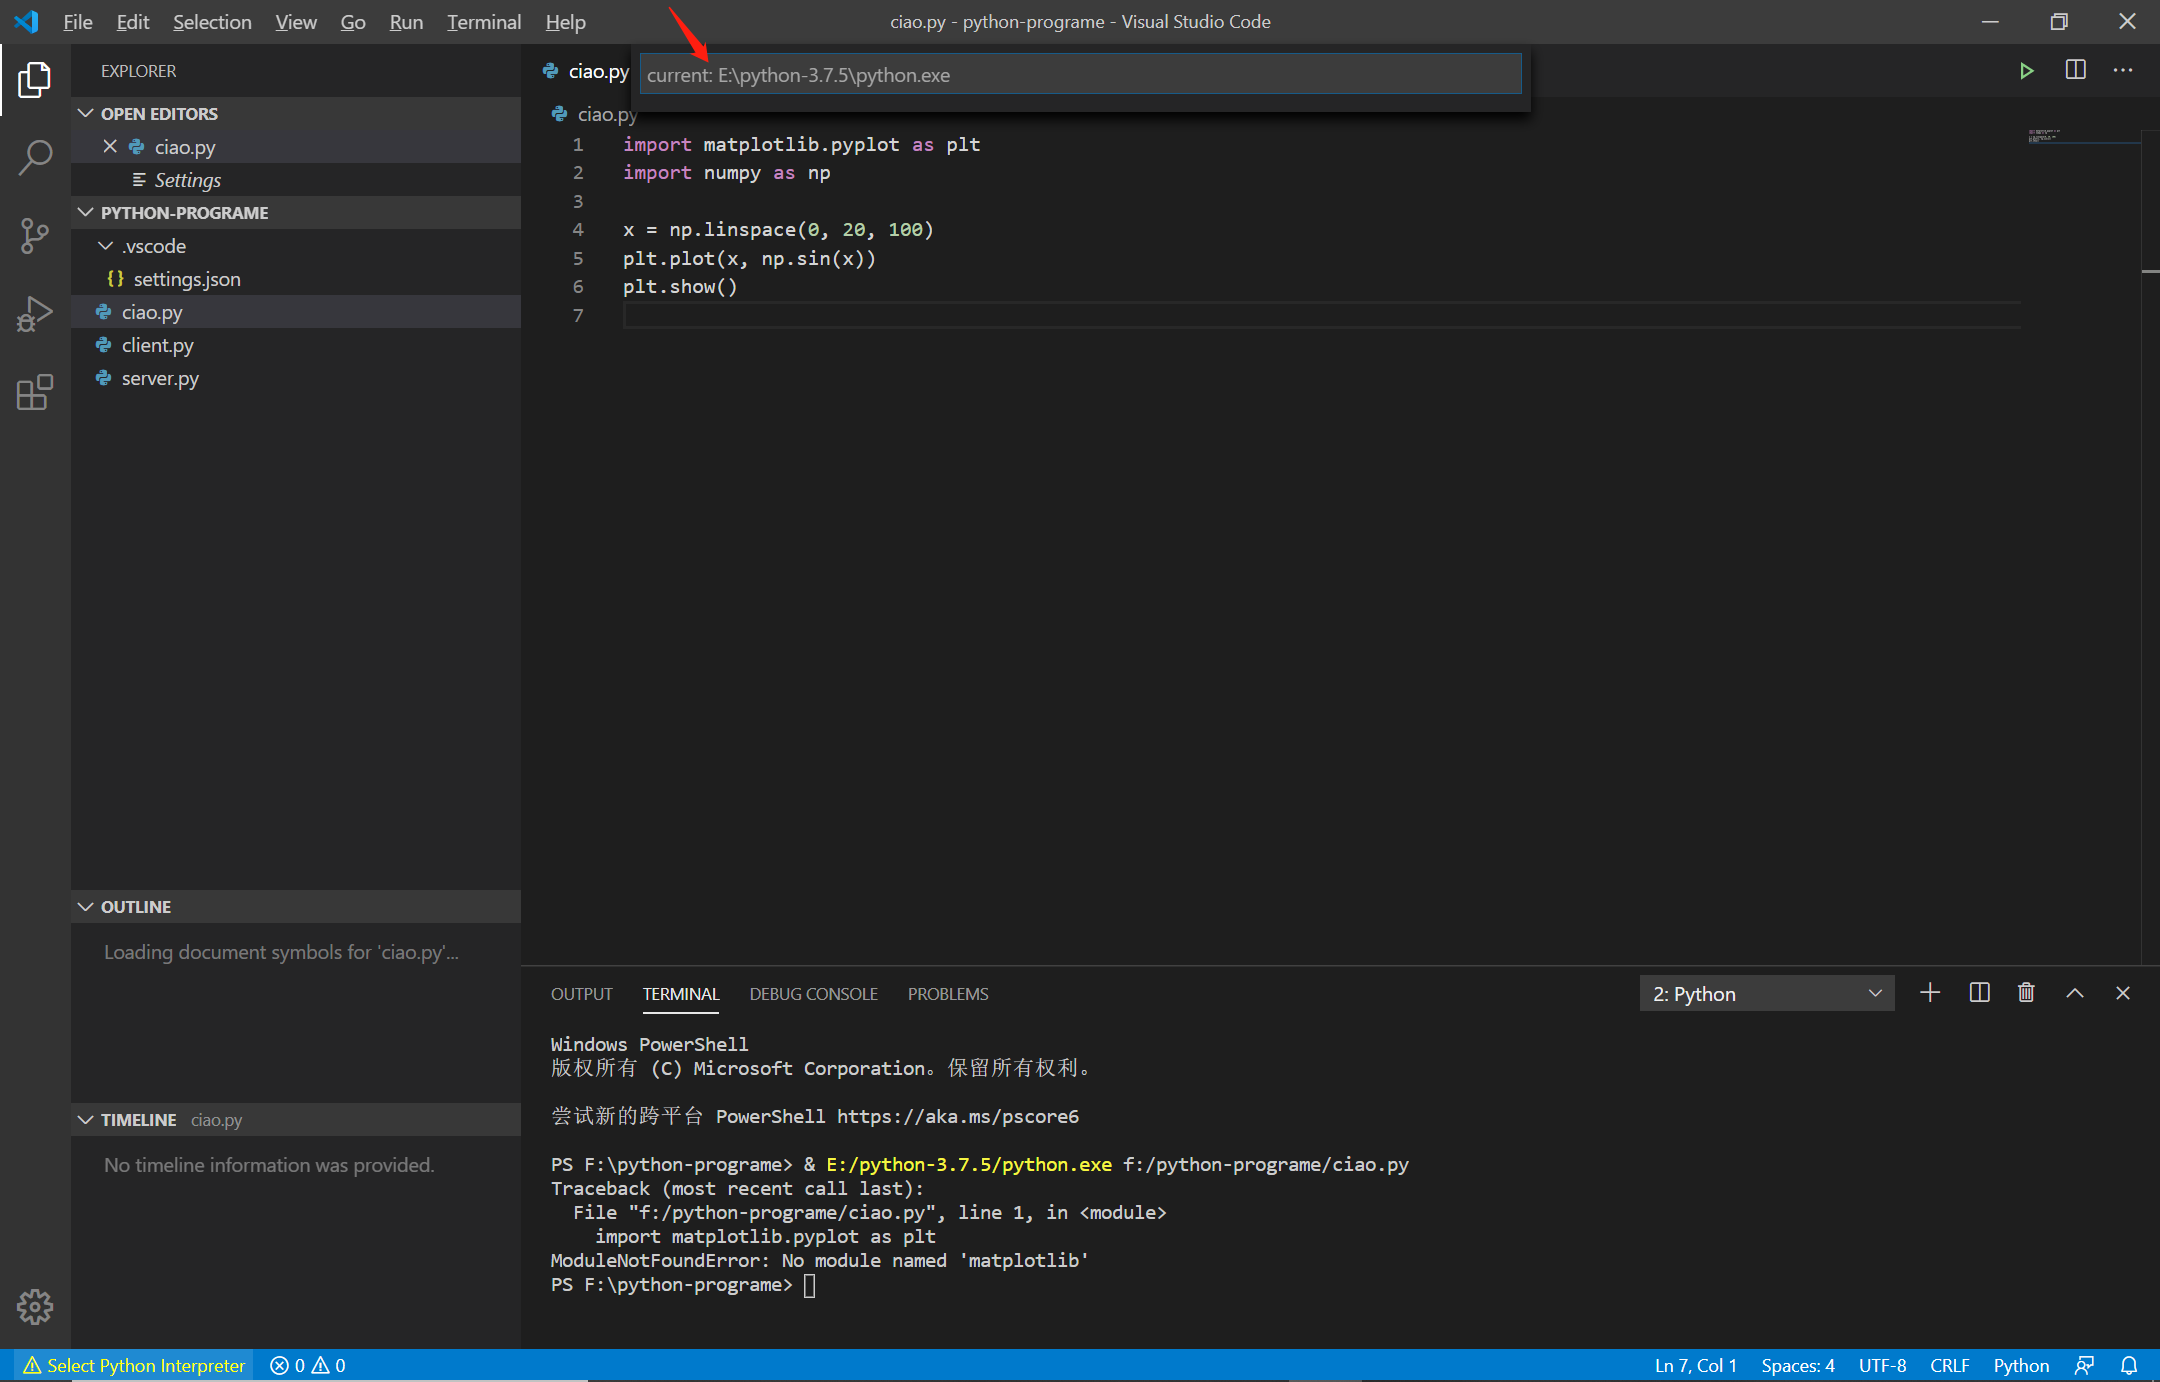Open the Source Control view
This screenshot has width=2160, height=1382.
(x=35, y=236)
